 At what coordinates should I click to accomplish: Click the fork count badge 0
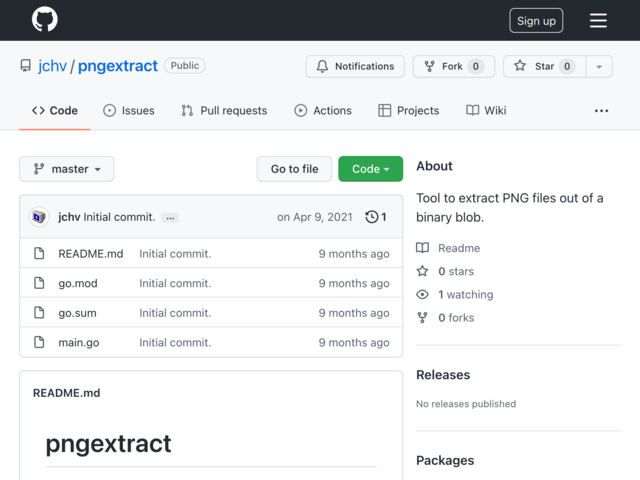pyautogui.click(x=476, y=66)
